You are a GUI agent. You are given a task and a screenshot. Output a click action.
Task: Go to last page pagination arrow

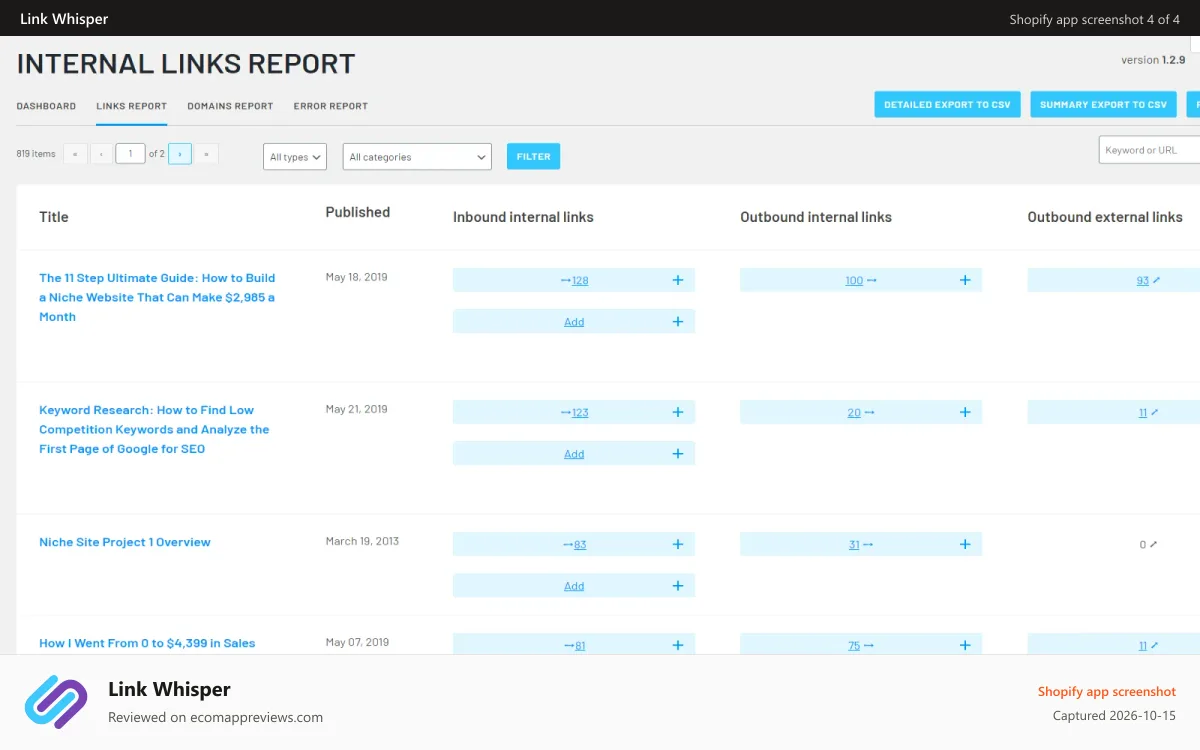pos(206,154)
